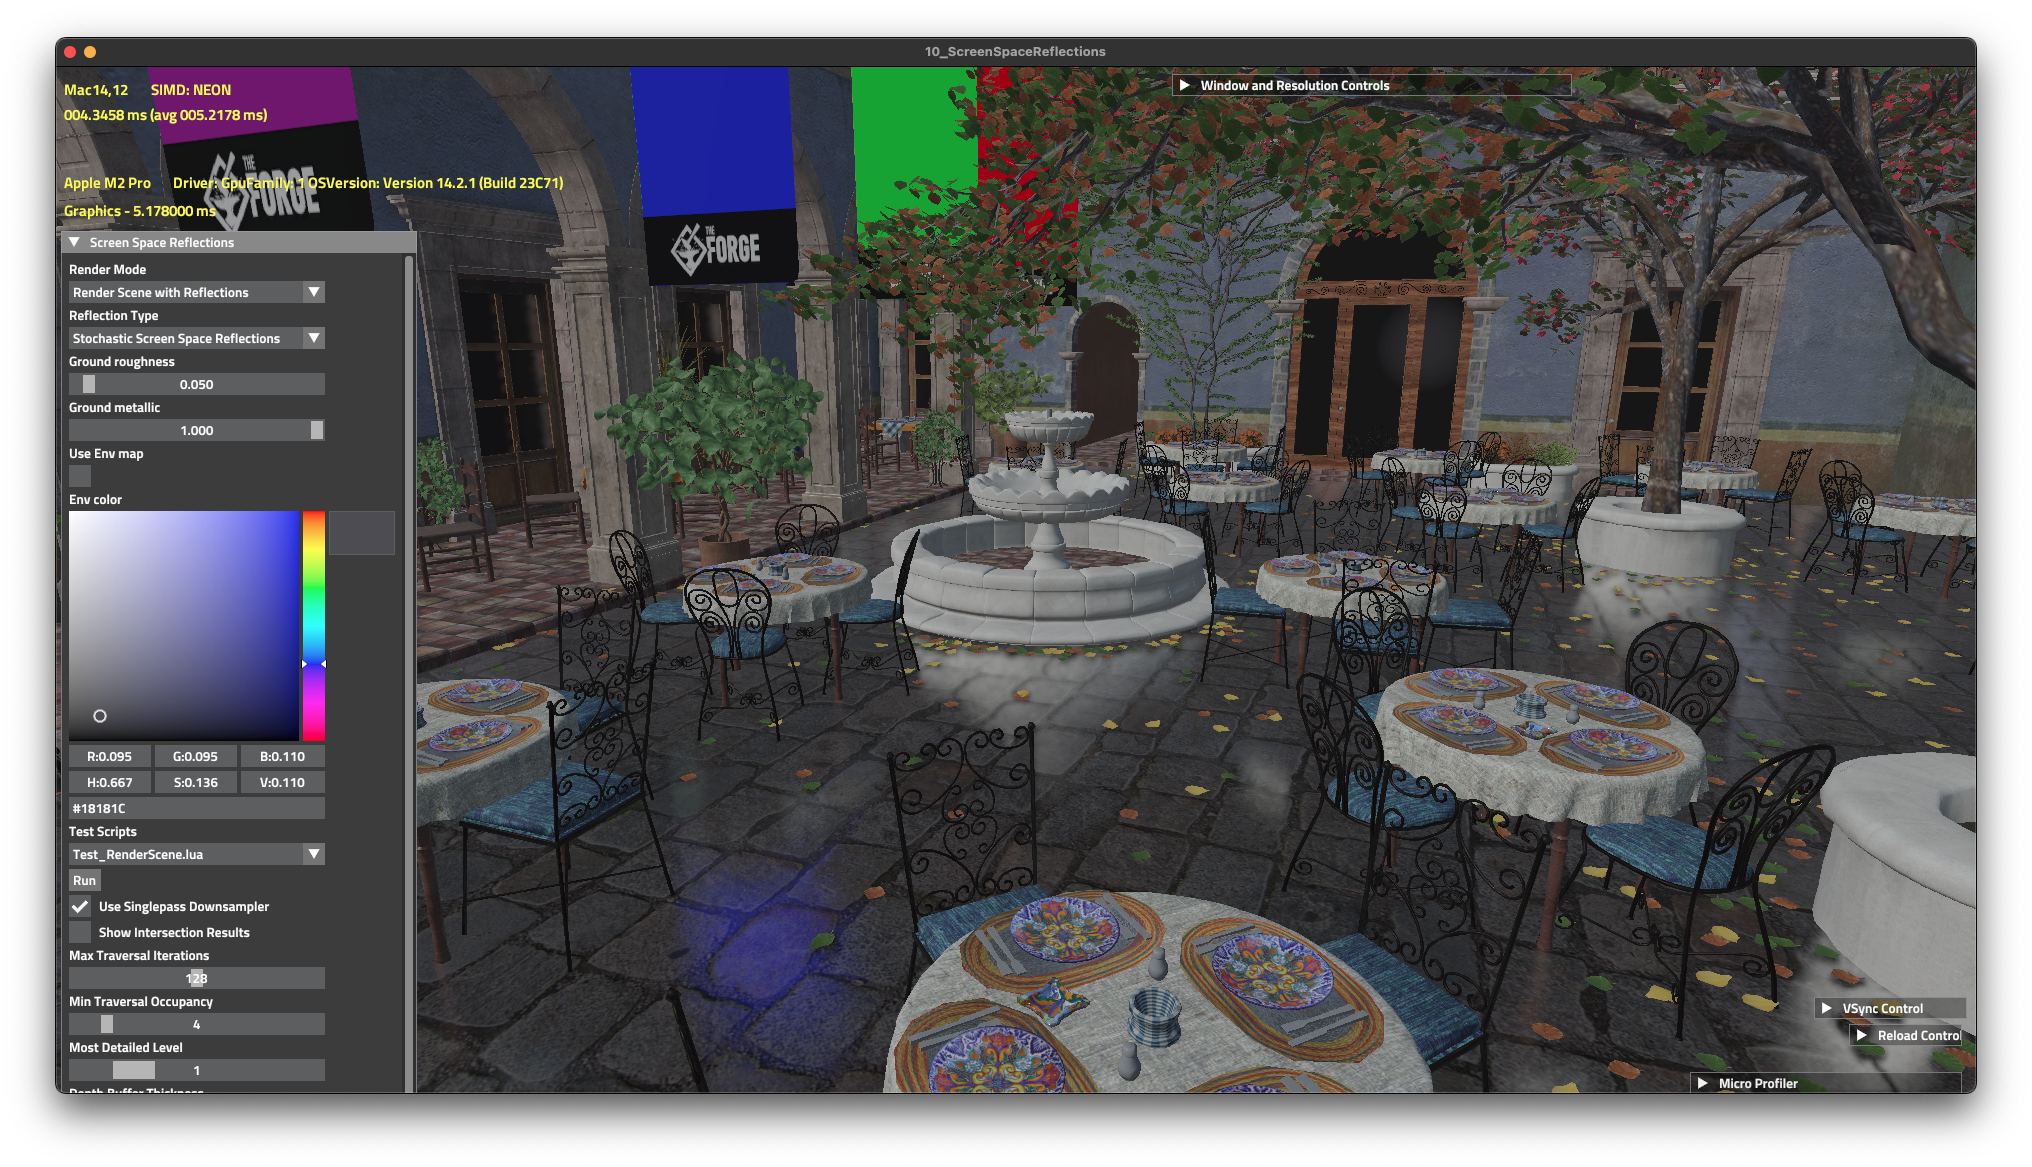Select Render Mode dropdown

coord(195,292)
